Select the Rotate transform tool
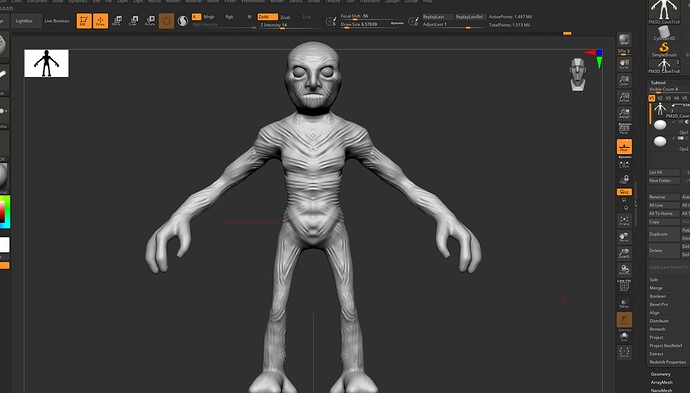The image size is (690, 393). [x=150, y=21]
